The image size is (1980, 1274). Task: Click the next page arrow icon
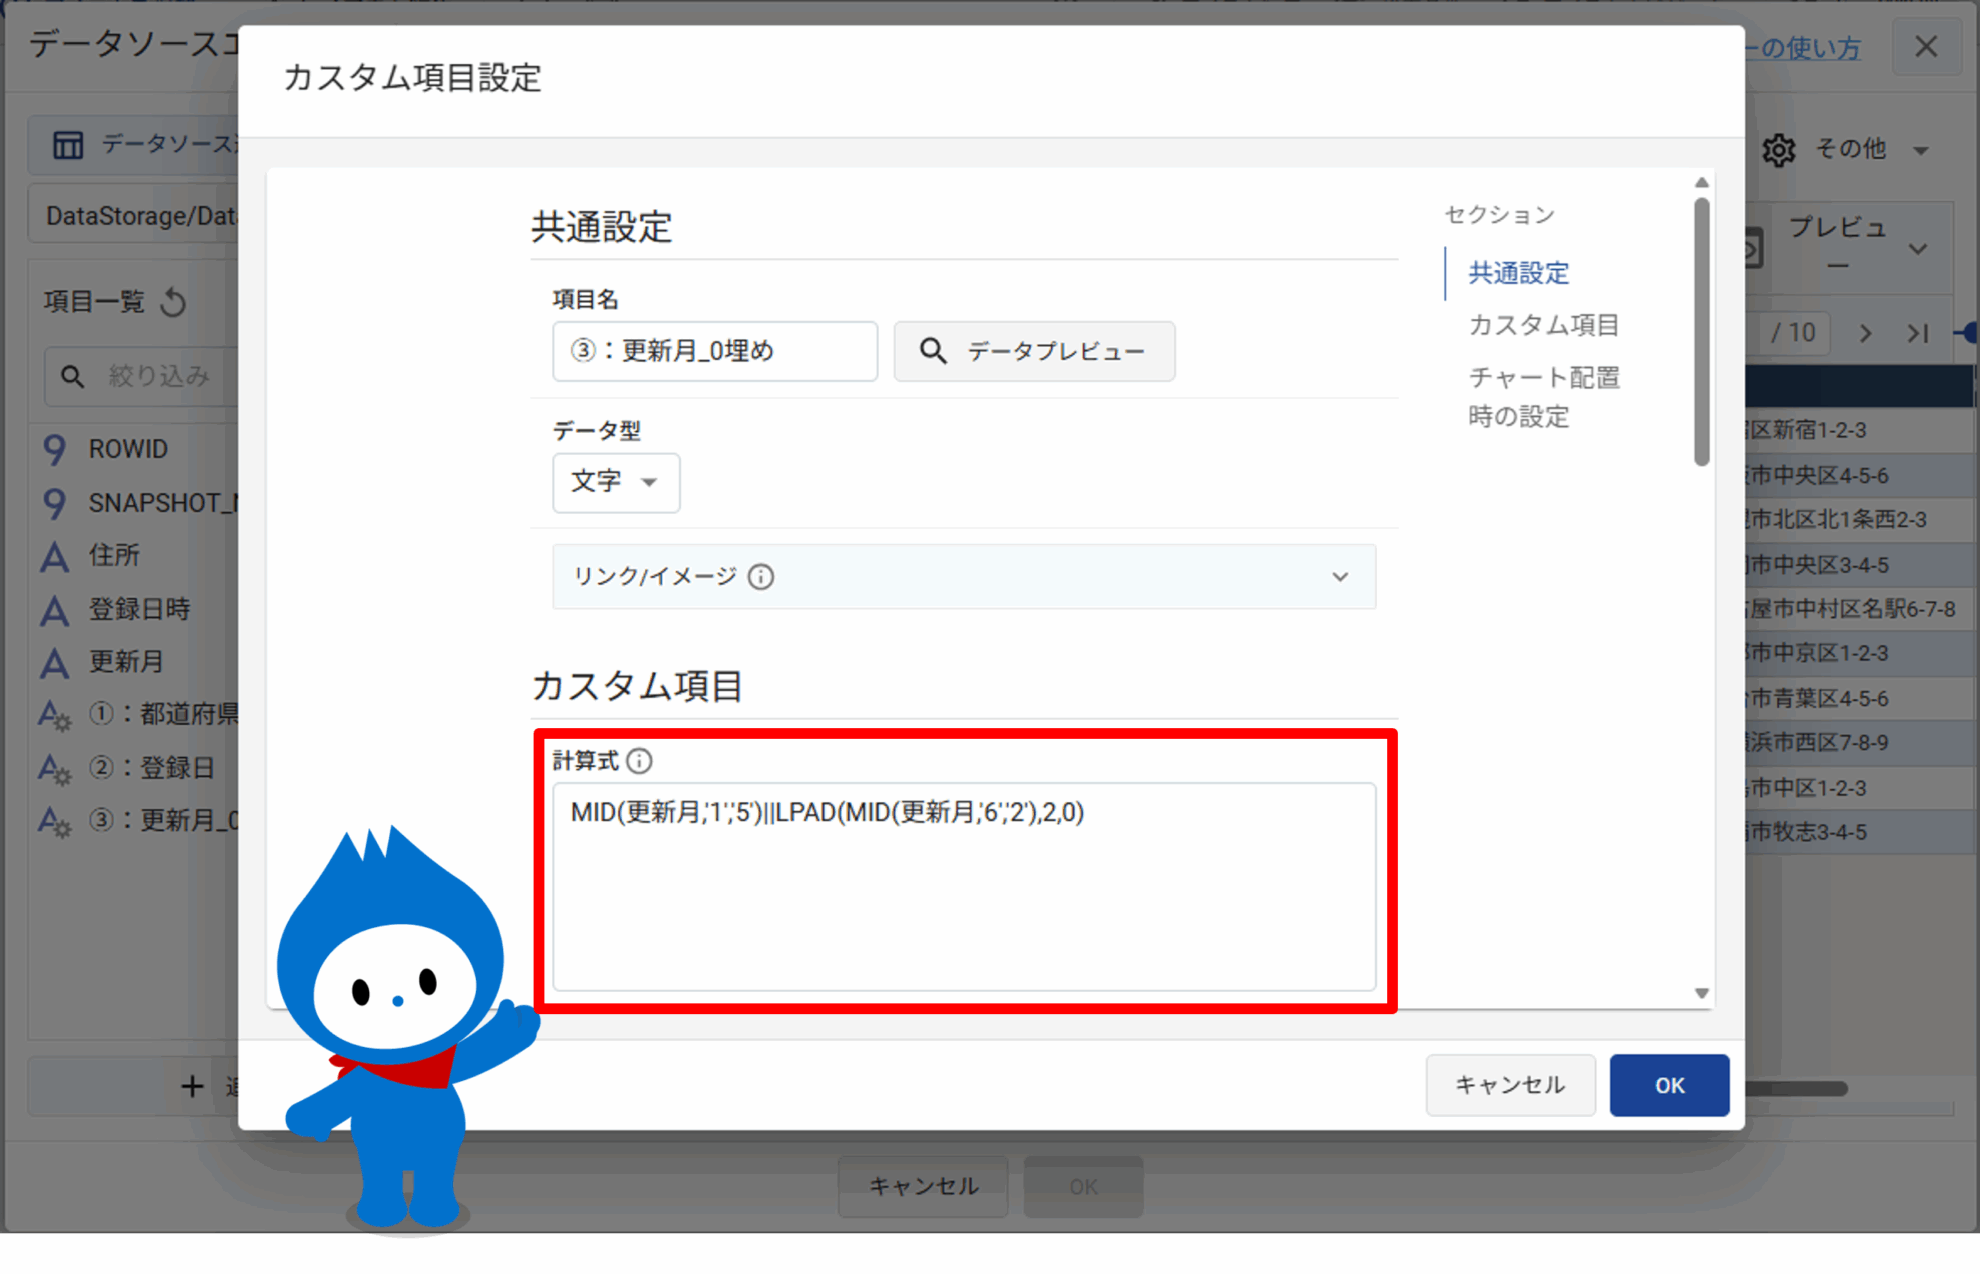coord(1865,333)
